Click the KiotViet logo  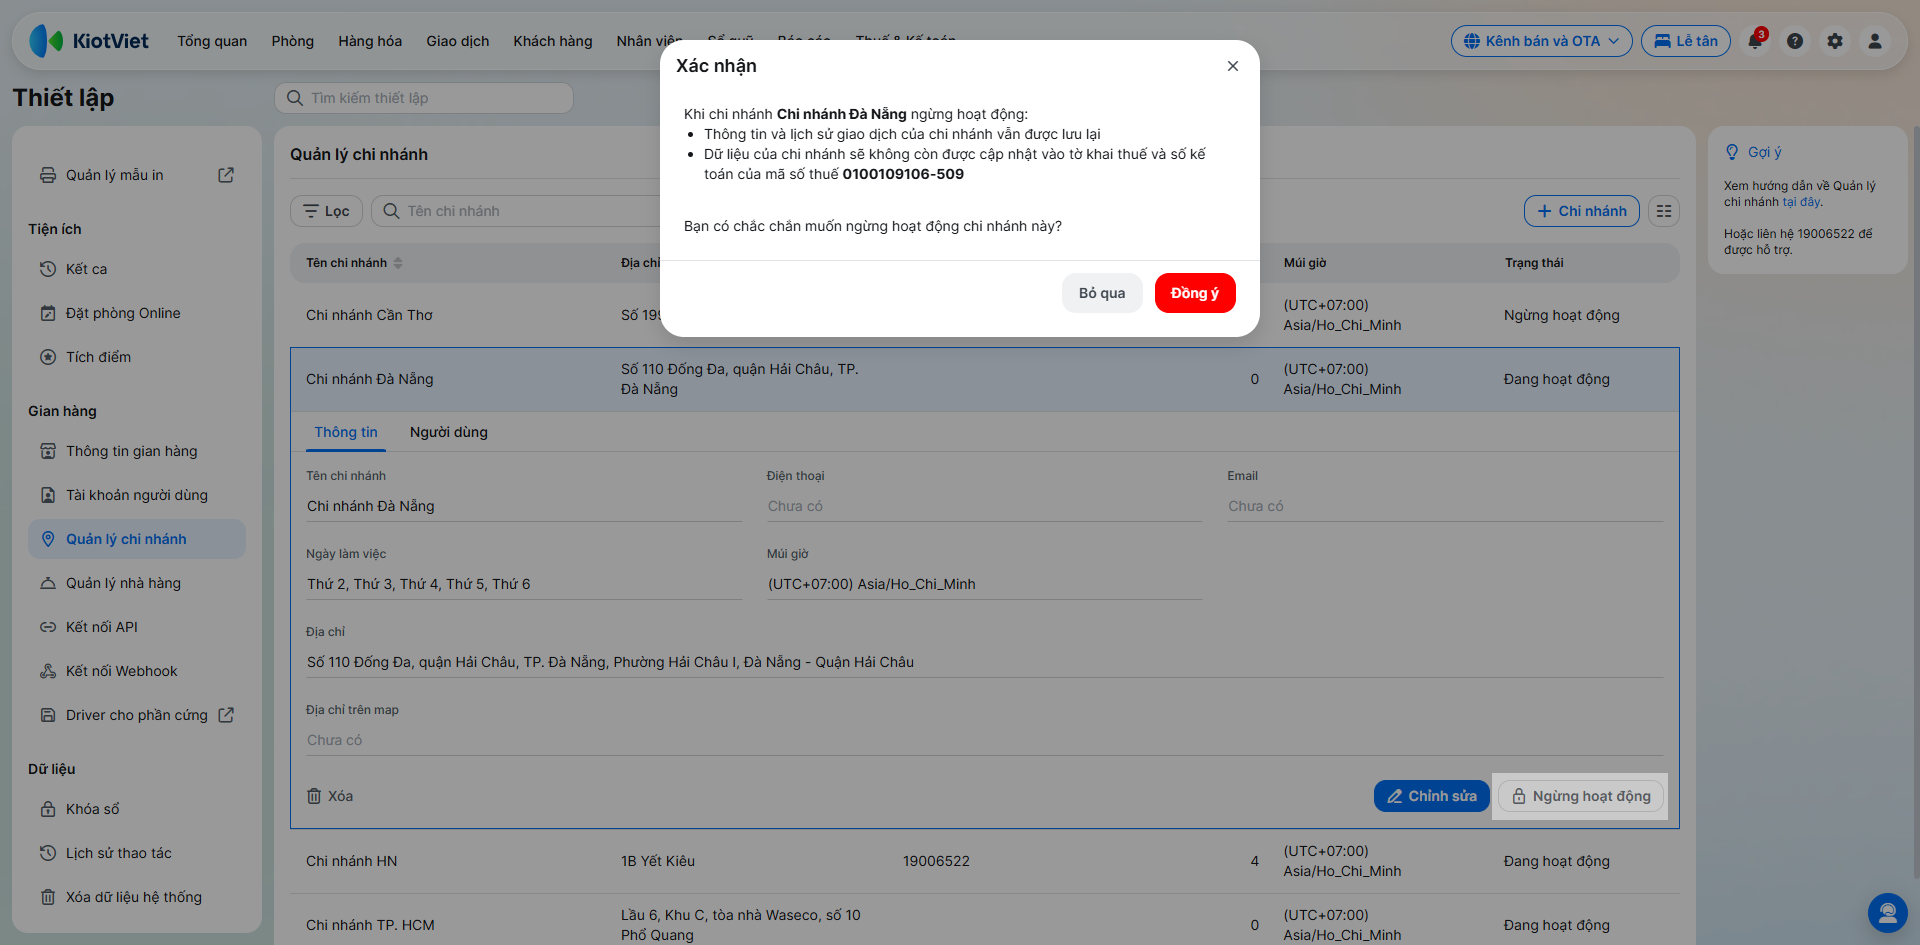[x=89, y=41]
